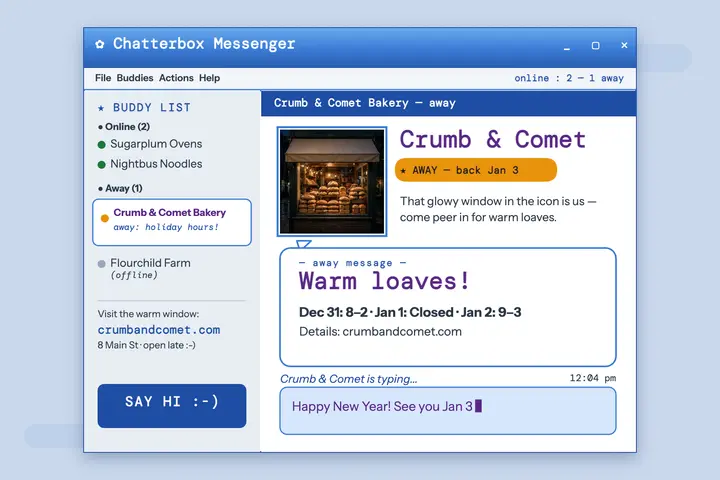Click 'That glowy window in the icon' description
The height and width of the screenshot is (480, 720).
point(498,209)
